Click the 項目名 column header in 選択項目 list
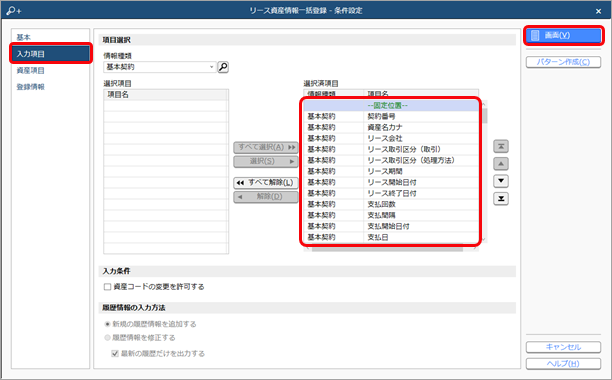 166,95
